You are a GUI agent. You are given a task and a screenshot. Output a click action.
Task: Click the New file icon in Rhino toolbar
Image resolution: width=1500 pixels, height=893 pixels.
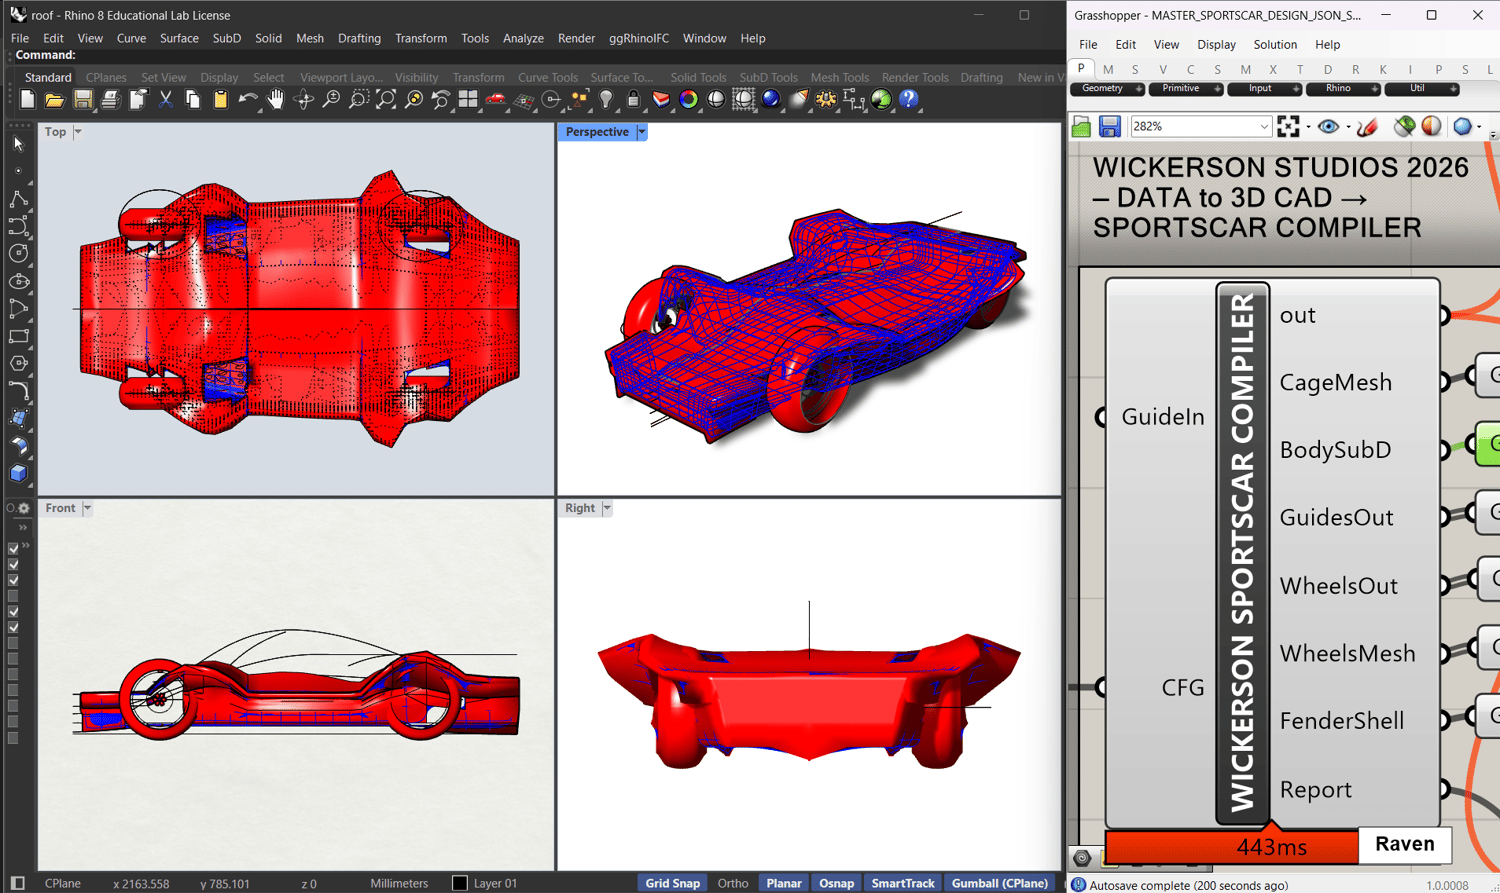coord(27,99)
